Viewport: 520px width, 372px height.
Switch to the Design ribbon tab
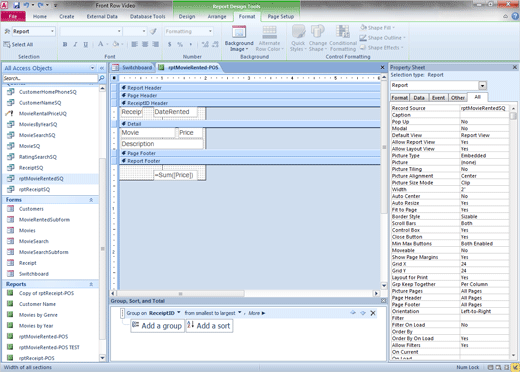click(187, 16)
